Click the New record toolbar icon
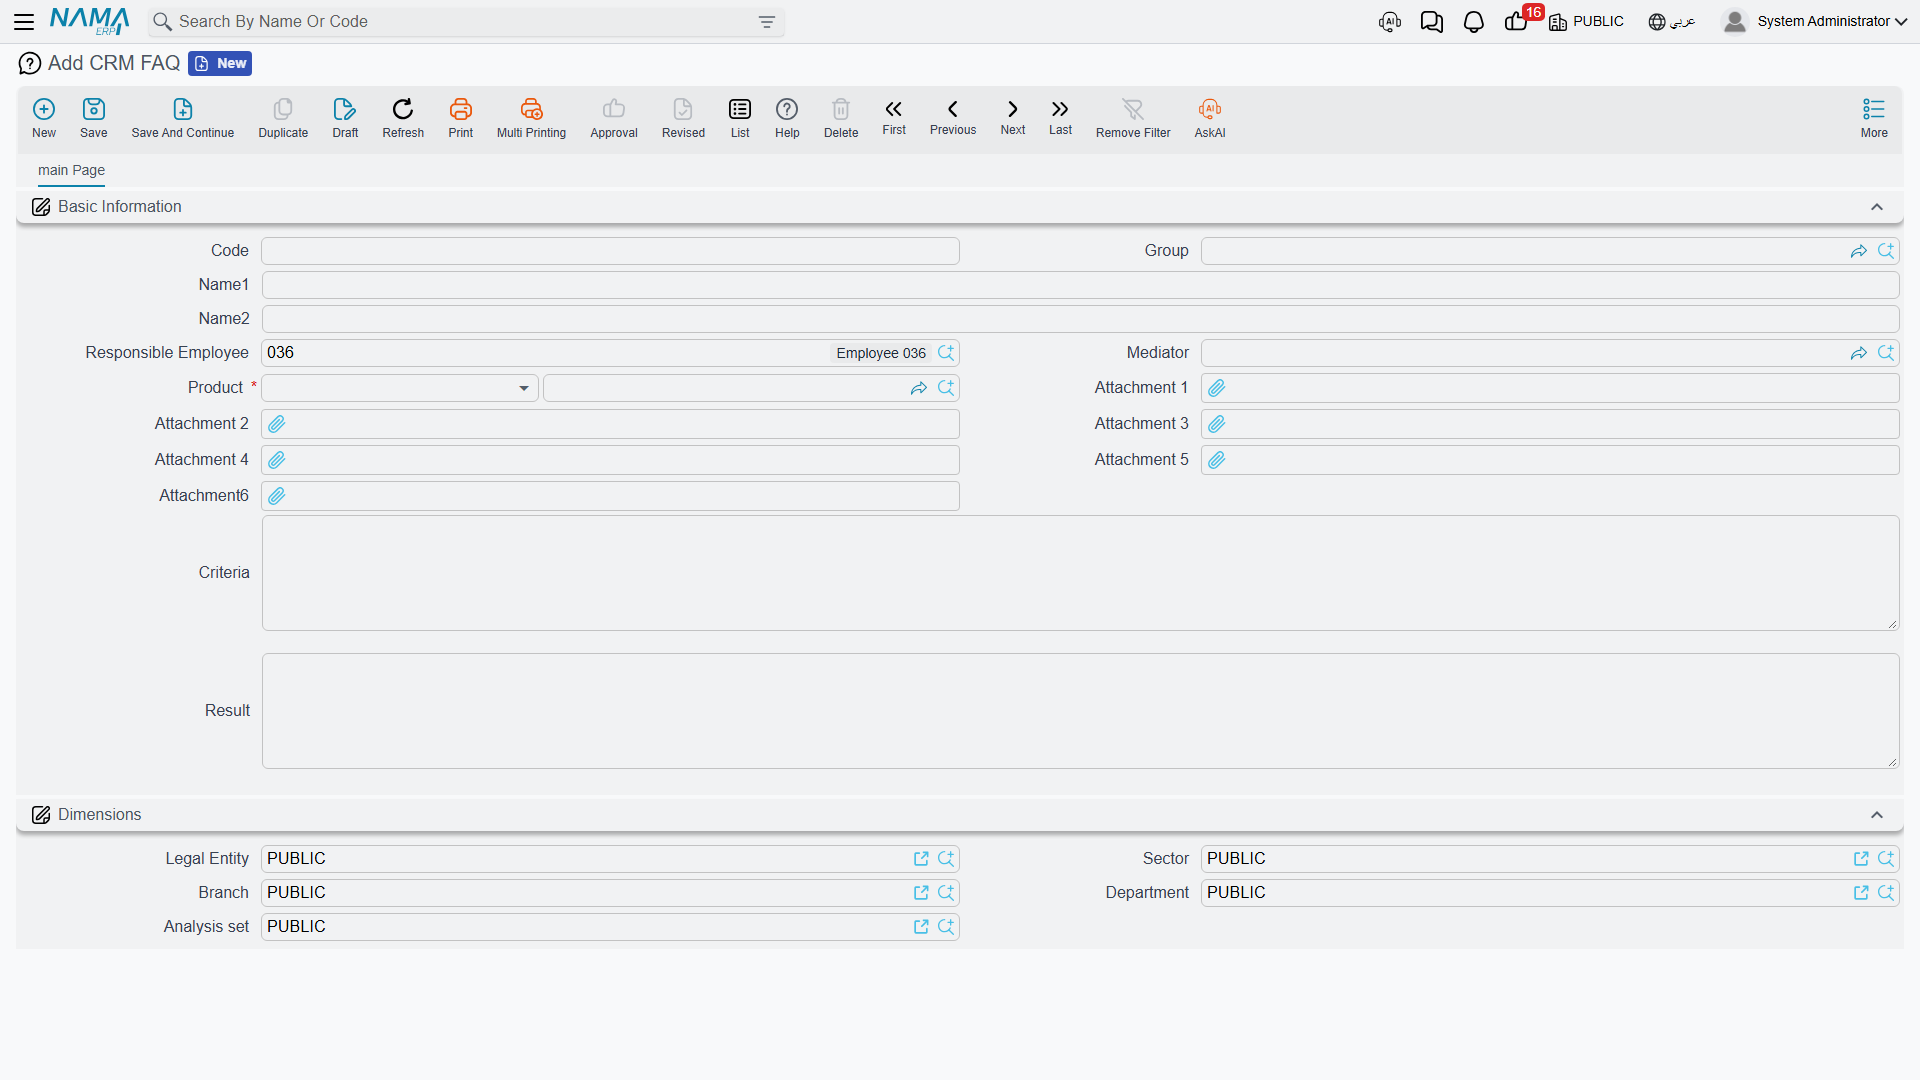Image resolution: width=1920 pixels, height=1080 pixels. 44,118
